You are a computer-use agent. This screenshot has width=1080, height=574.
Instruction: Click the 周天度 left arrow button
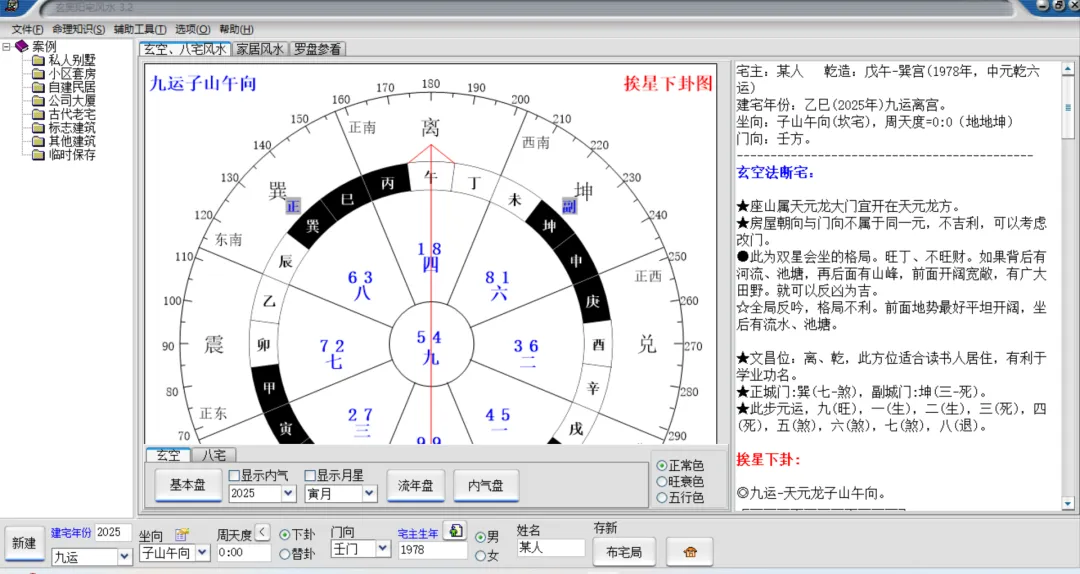tap(262, 531)
